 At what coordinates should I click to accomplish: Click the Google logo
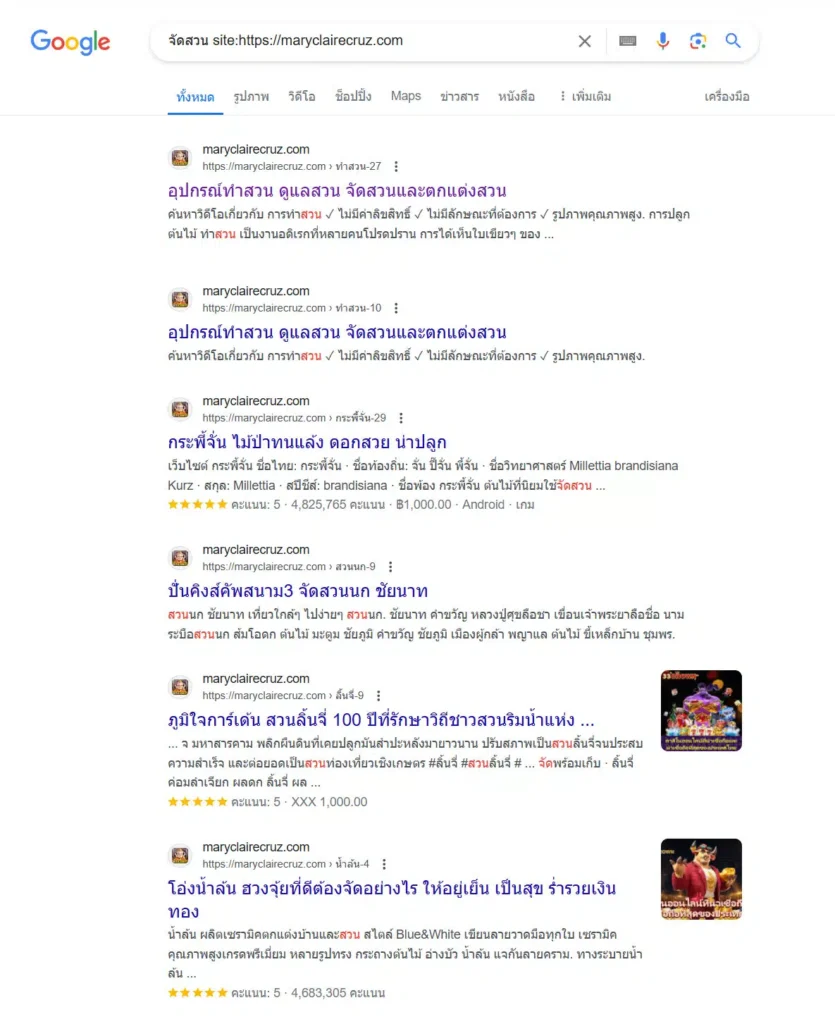click(71, 42)
